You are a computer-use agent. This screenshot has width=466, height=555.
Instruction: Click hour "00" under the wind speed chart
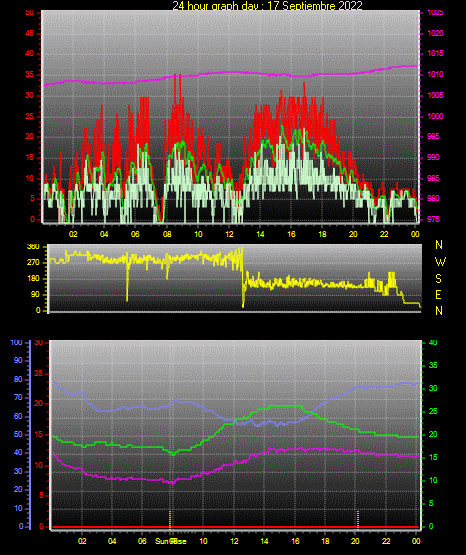tap(415, 234)
